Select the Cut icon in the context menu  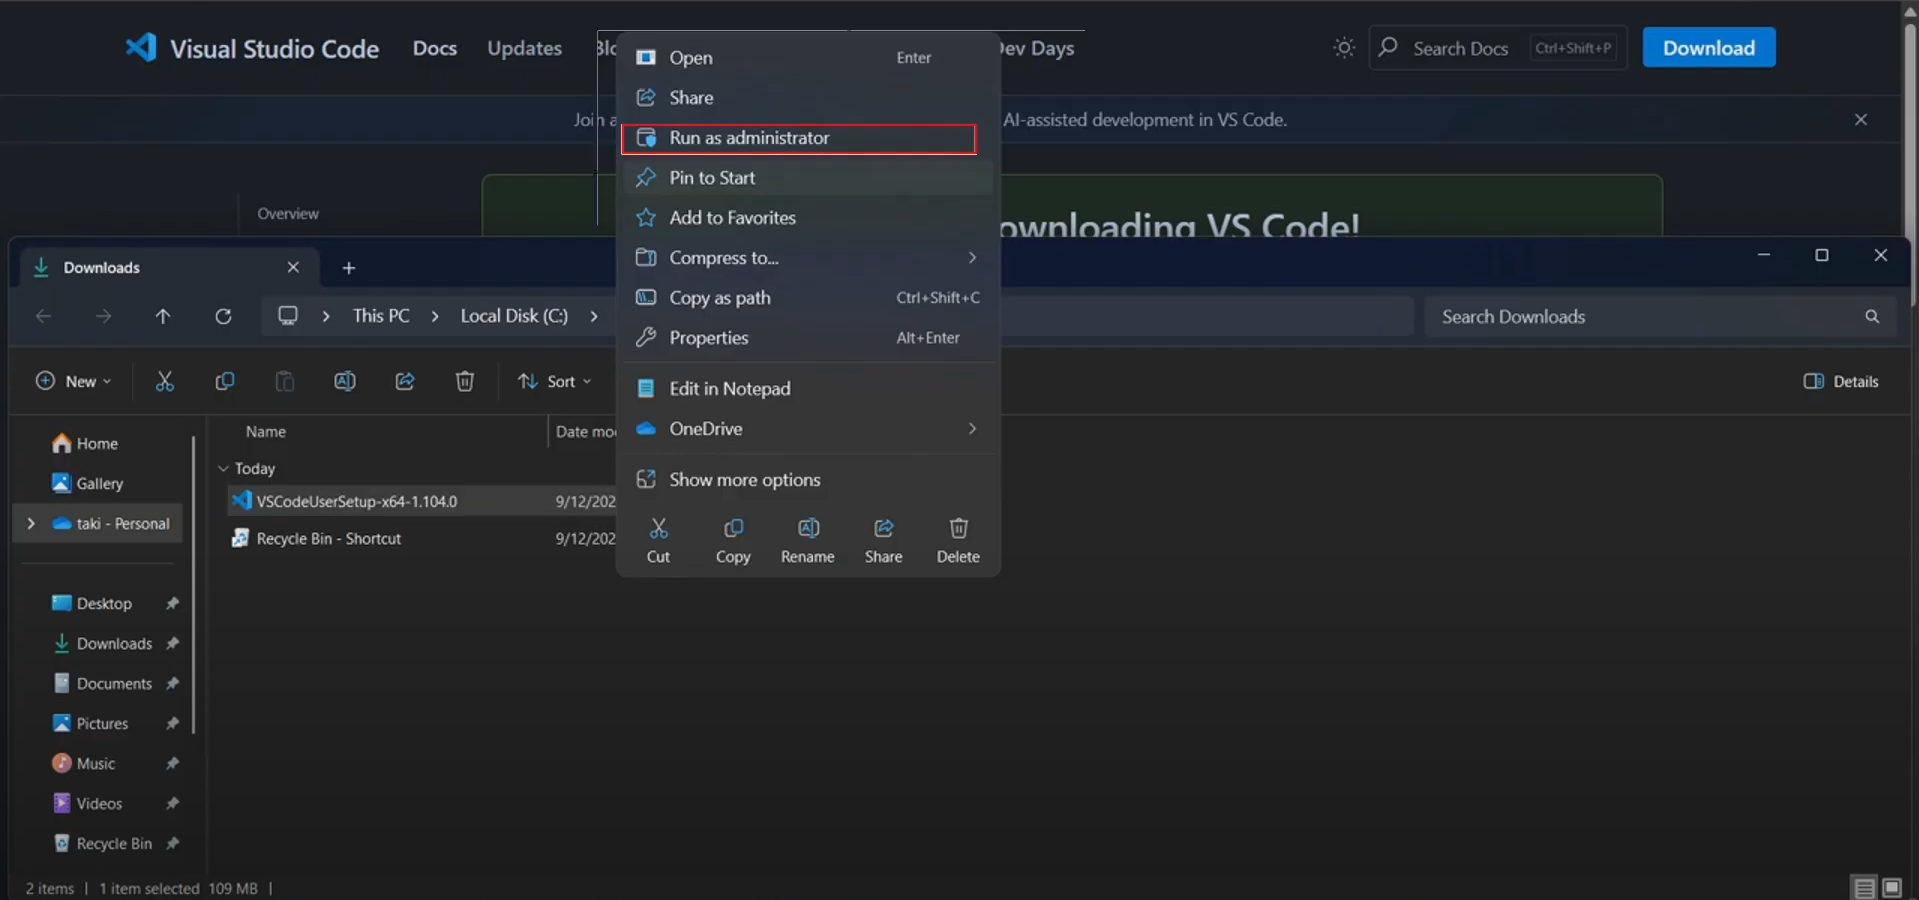pyautogui.click(x=658, y=539)
